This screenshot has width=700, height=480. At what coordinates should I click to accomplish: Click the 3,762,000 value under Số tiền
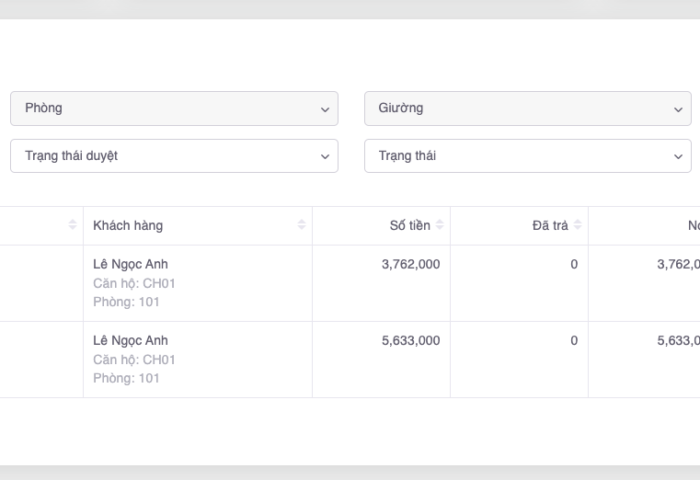tap(410, 265)
